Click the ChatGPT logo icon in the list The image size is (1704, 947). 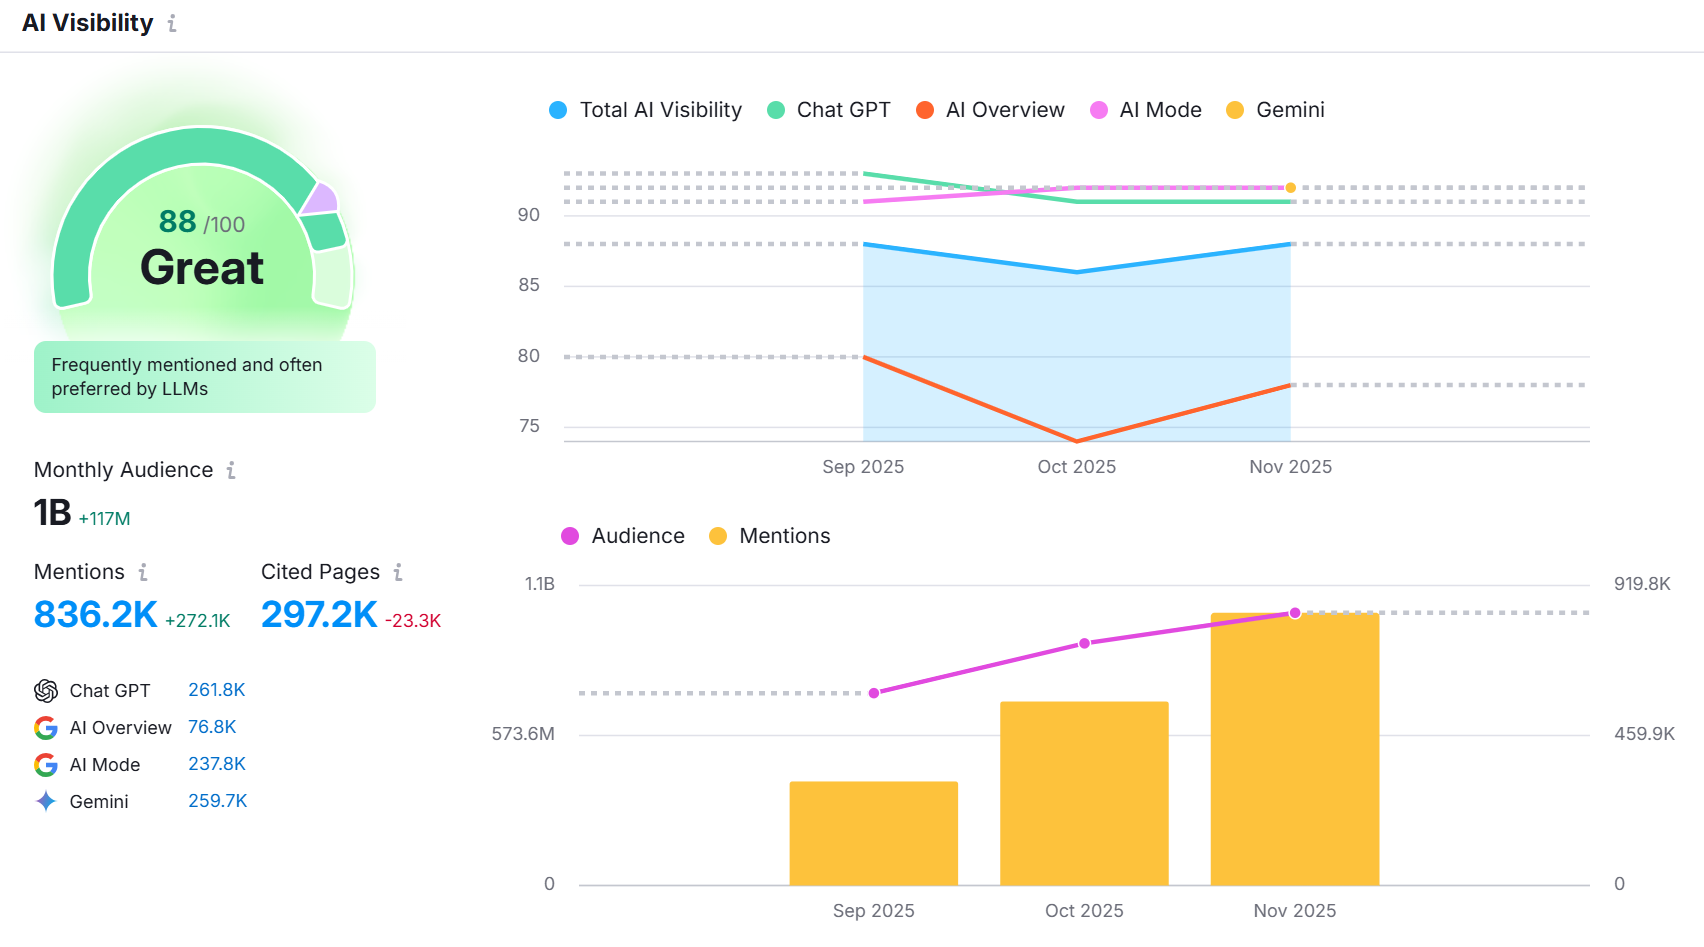click(46, 691)
